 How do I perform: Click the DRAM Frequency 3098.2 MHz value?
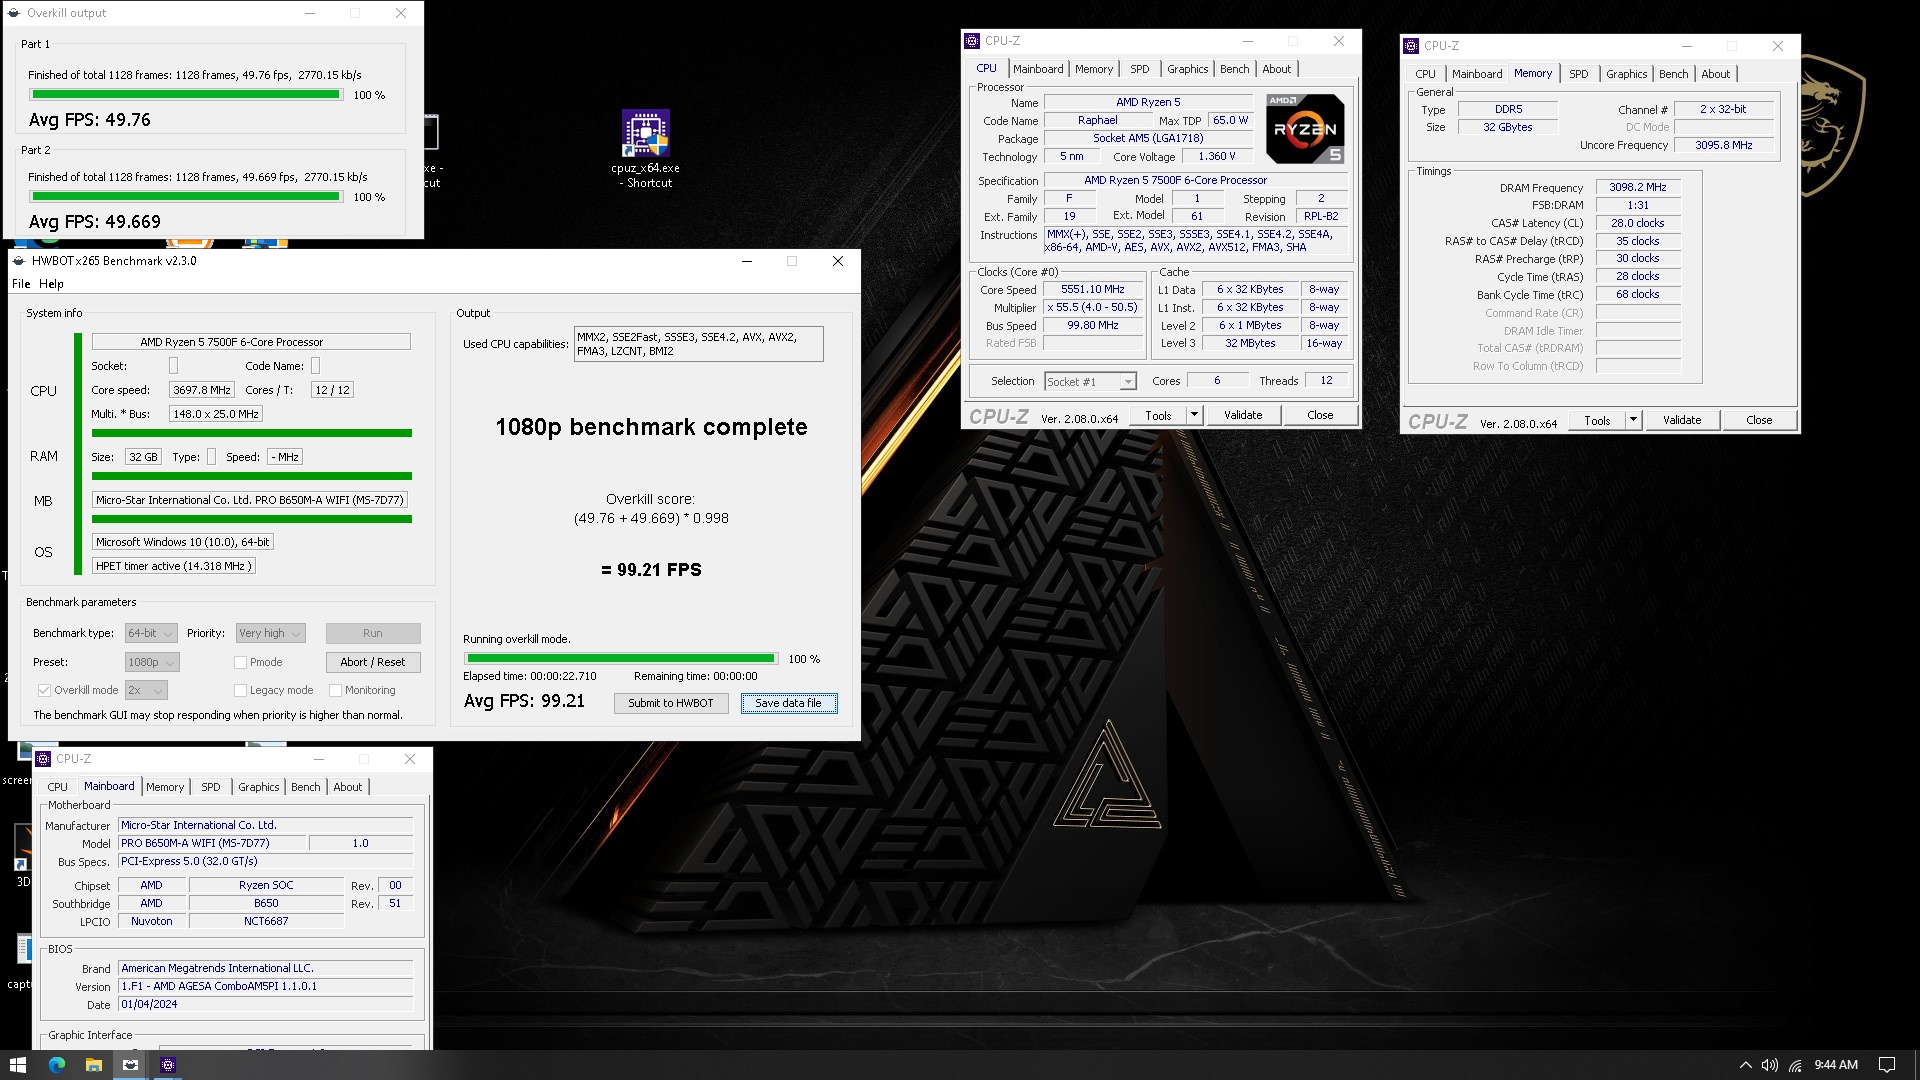pos(1638,187)
